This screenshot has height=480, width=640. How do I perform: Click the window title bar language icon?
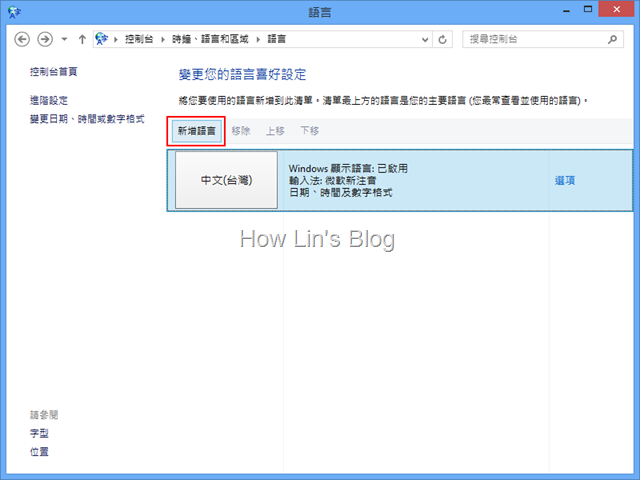click(14, 11)
